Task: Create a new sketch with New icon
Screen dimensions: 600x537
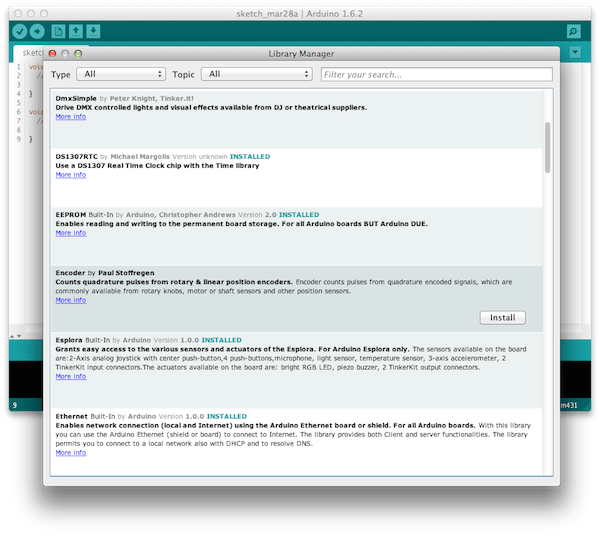Action: 58,31
